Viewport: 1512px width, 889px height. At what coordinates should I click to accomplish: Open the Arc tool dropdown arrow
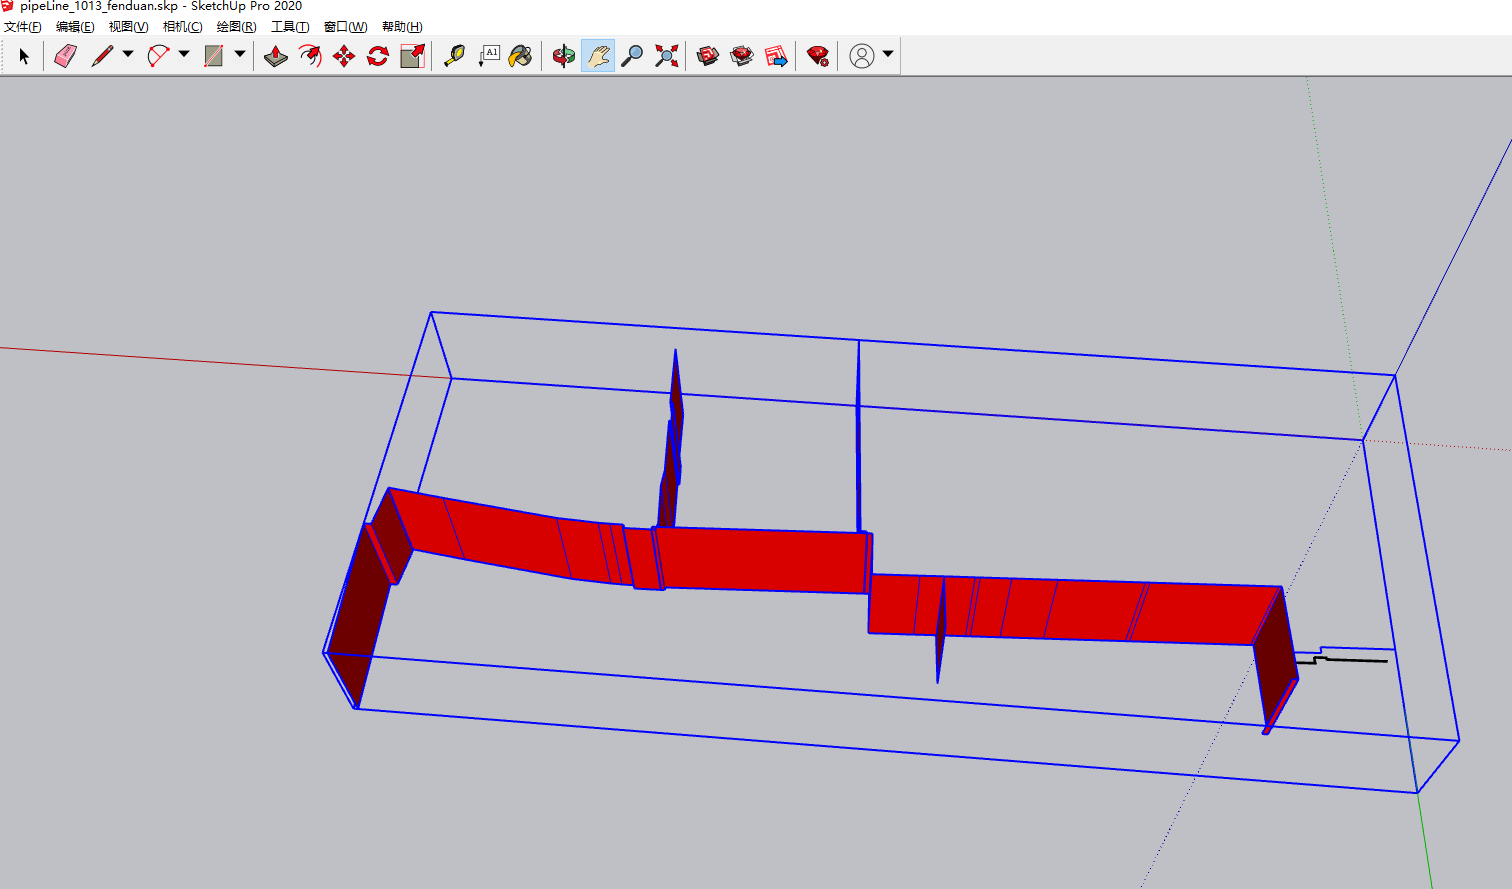point(184,54)
